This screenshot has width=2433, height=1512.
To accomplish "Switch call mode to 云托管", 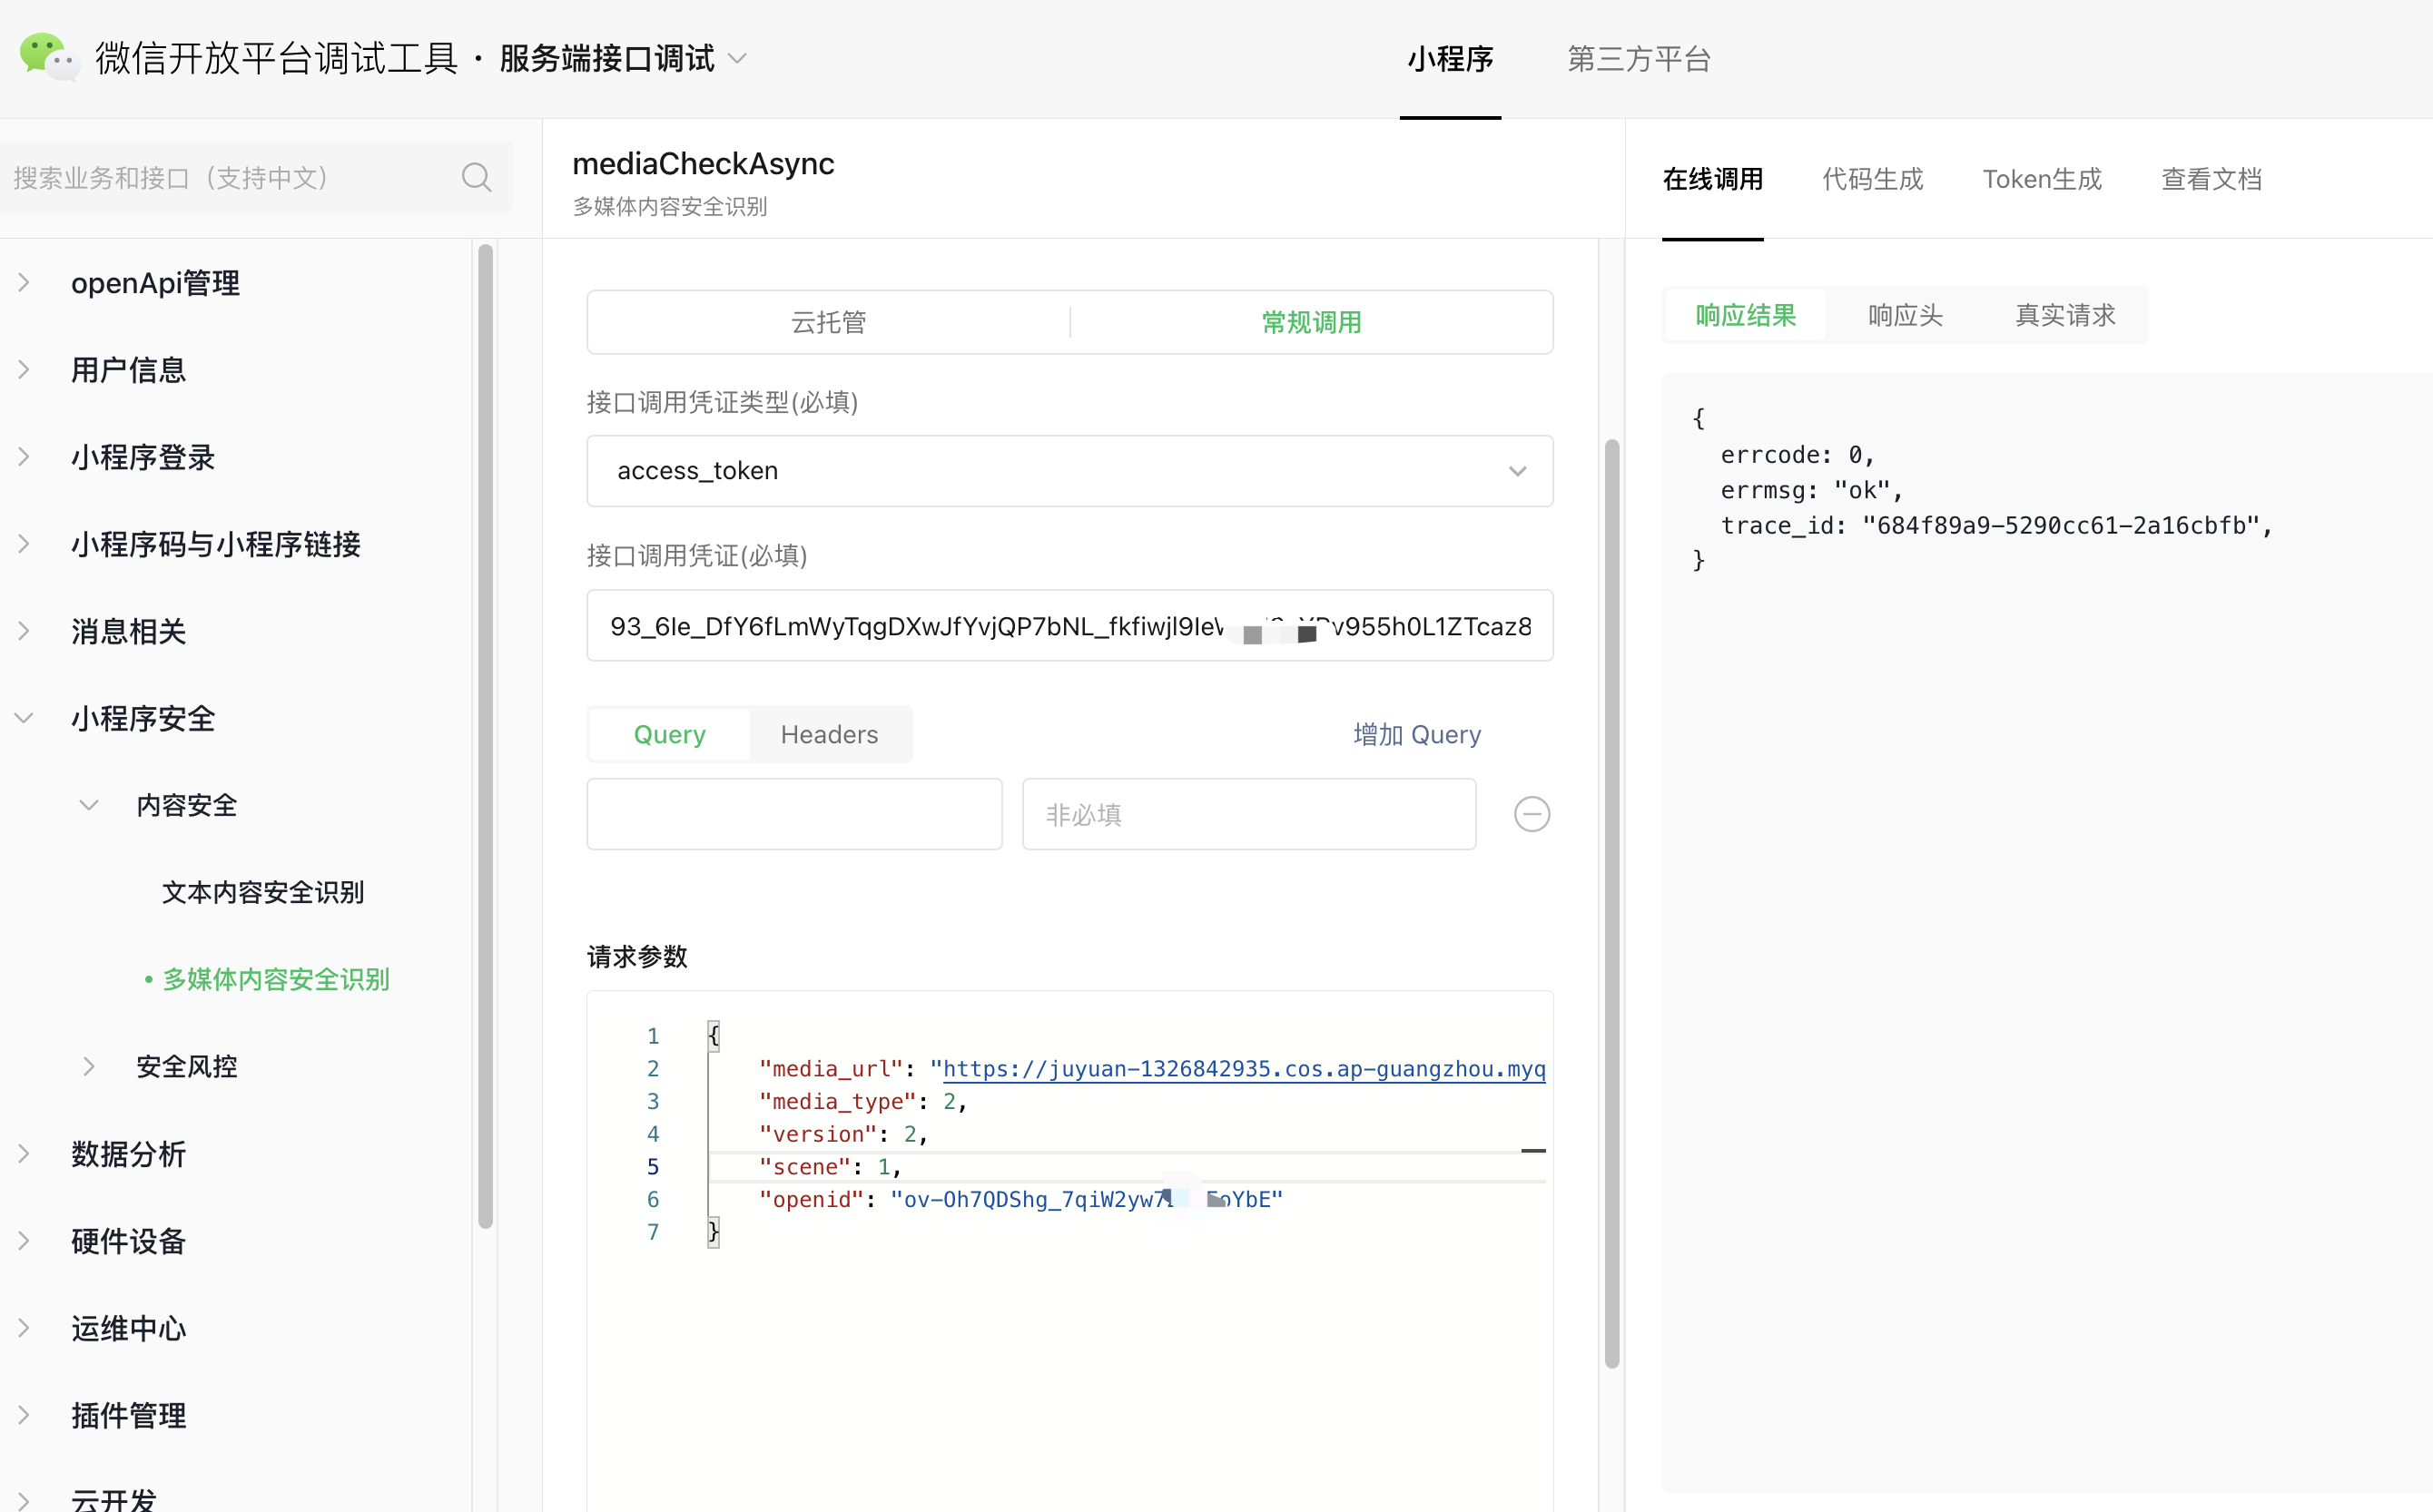I will click(x=828, y=322).
